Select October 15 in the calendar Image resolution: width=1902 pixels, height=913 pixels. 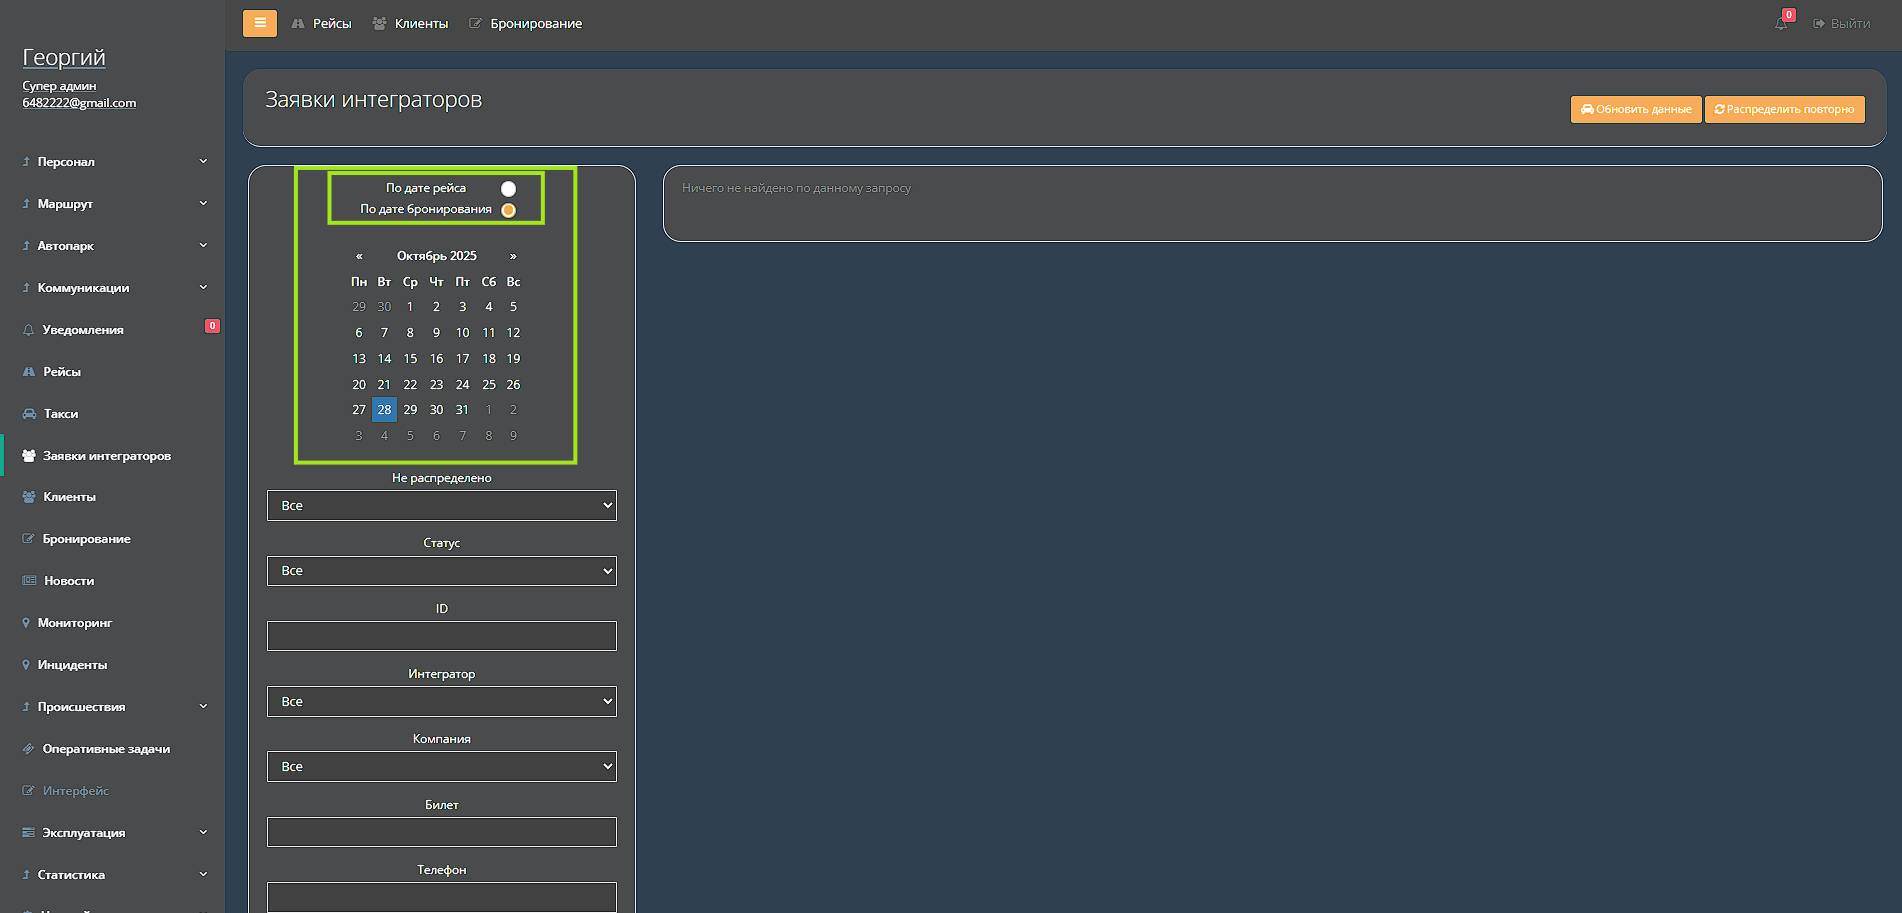click(x=410, y=359)
